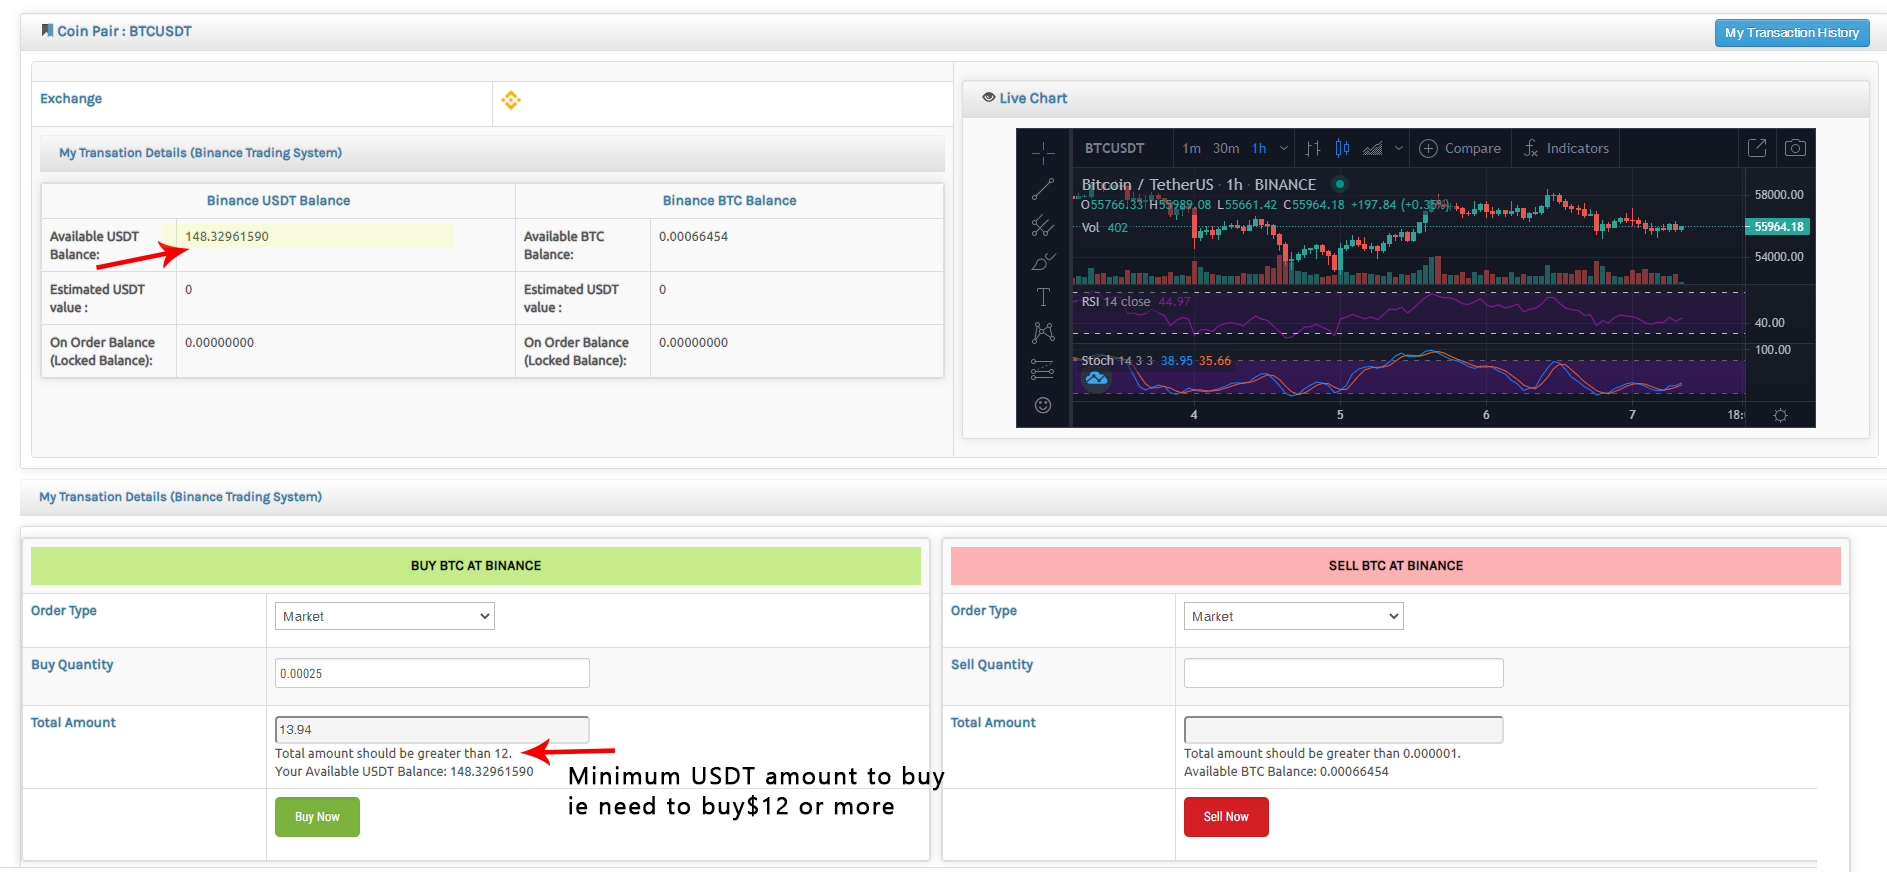The image size is (1887, 872).
Task: Click the Binance BTC Balance header
Action: 729,201
